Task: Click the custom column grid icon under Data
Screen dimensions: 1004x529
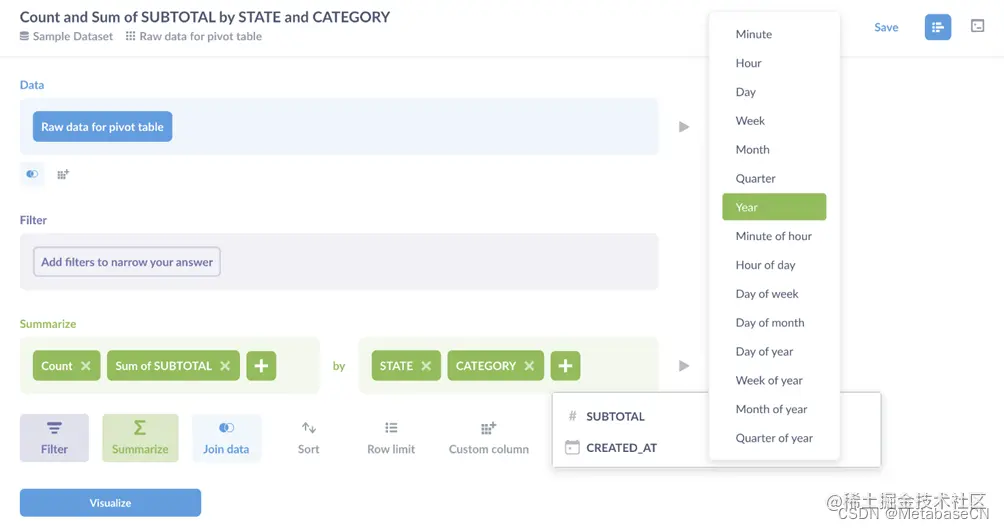Action: click(x=63, y=174)
